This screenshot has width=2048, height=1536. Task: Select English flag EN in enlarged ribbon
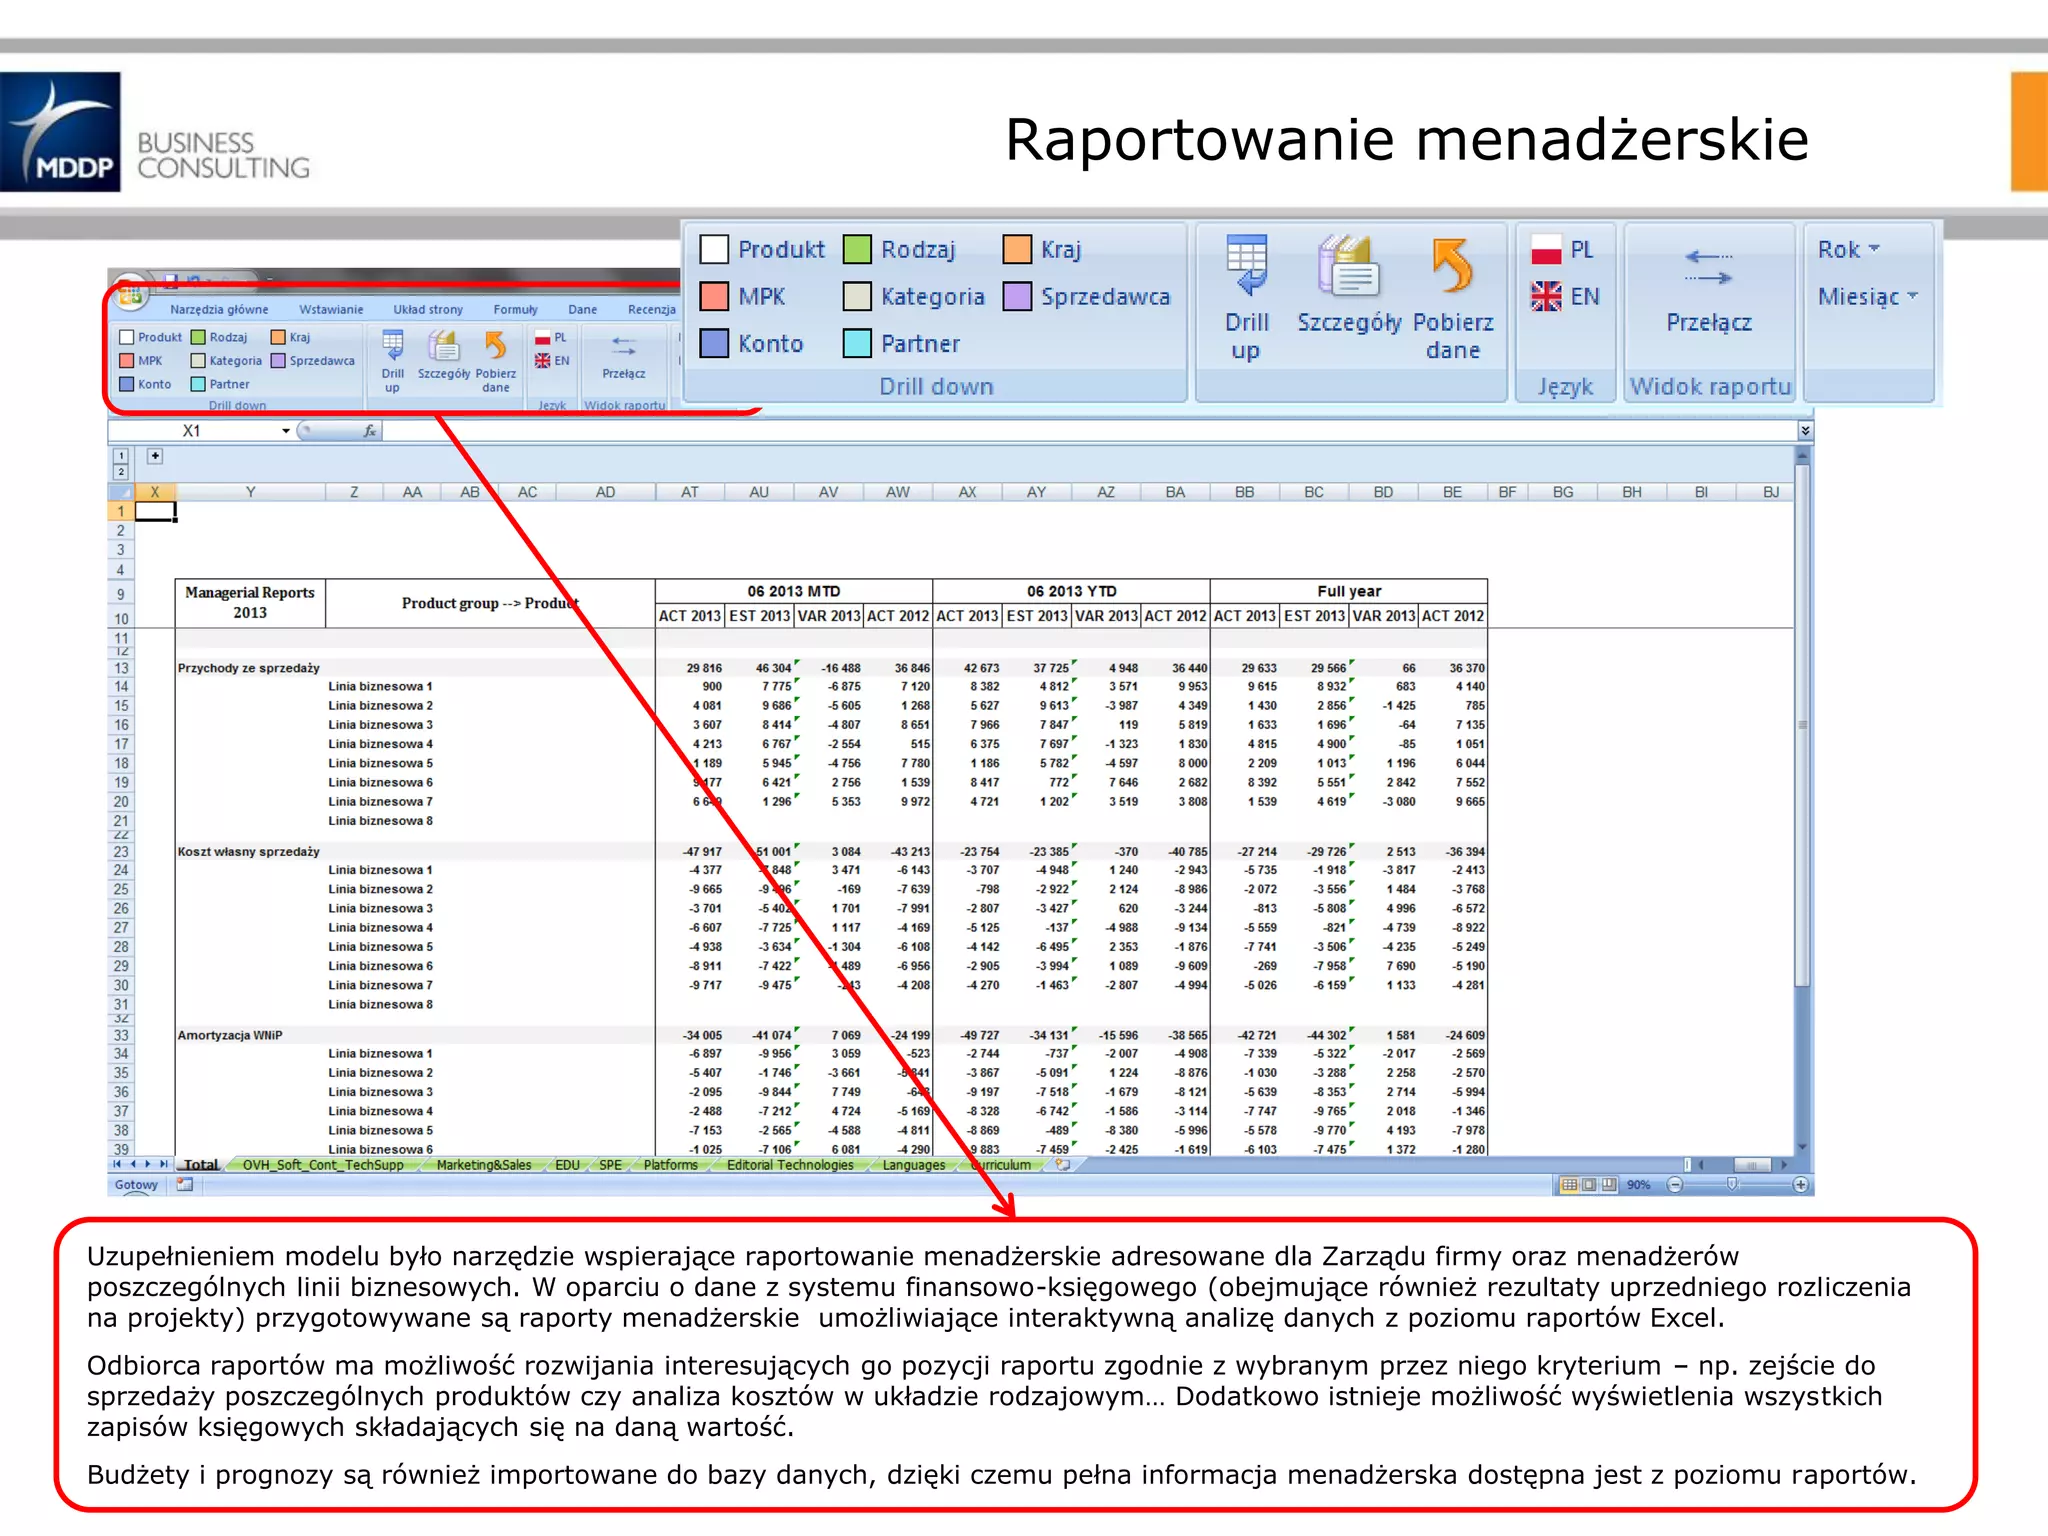tap(1546, 296)
